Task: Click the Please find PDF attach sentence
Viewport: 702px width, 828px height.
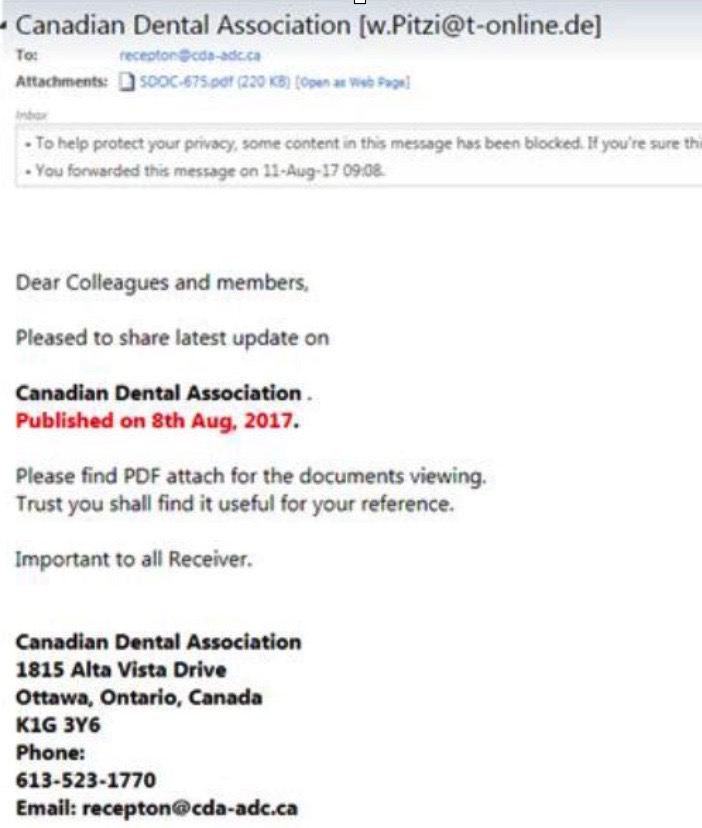Action: pyautogui.click(x=251, y=476)
